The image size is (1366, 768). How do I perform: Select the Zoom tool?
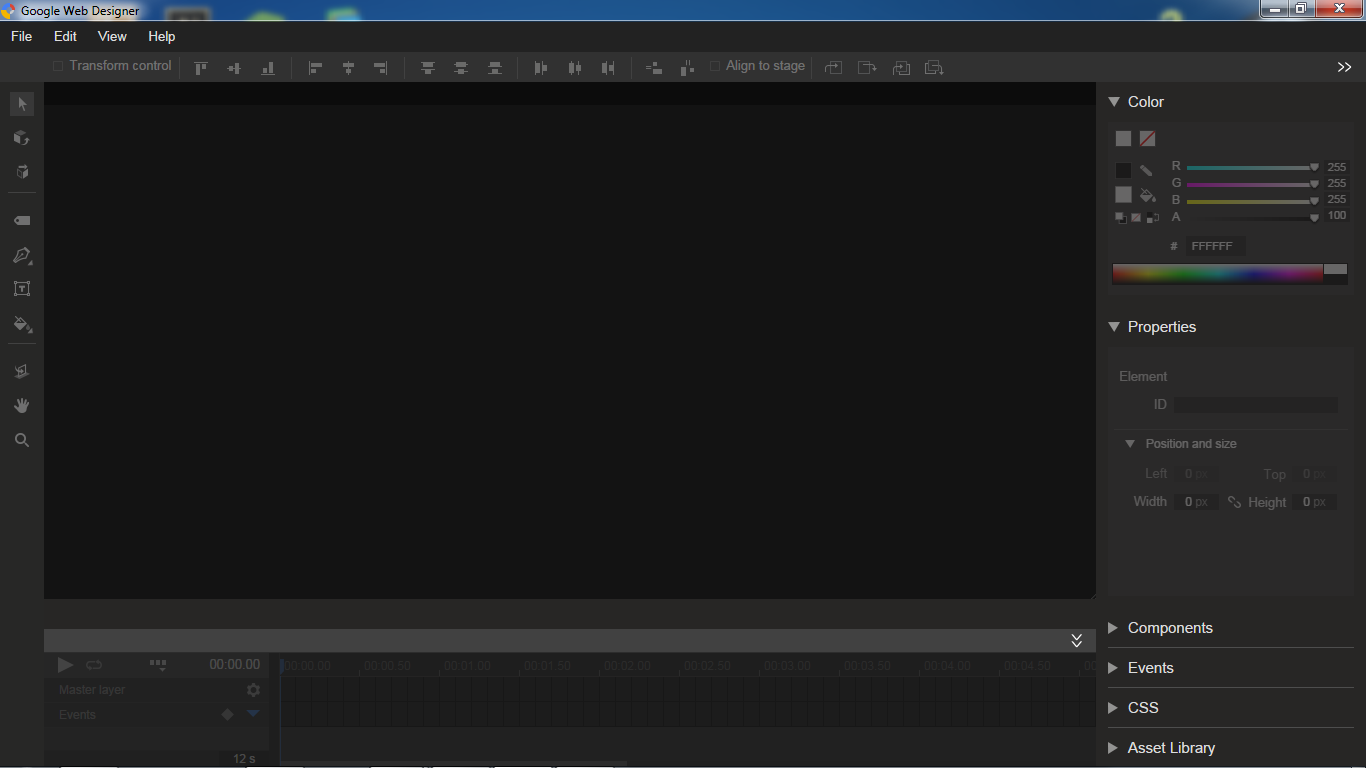[22, 439]
